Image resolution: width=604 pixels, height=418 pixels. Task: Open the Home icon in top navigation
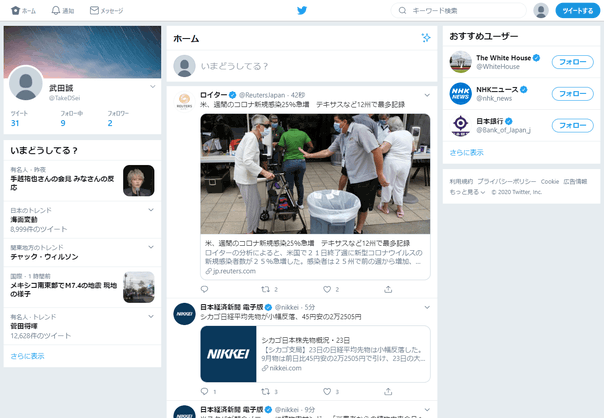click(x=15, y=10)
